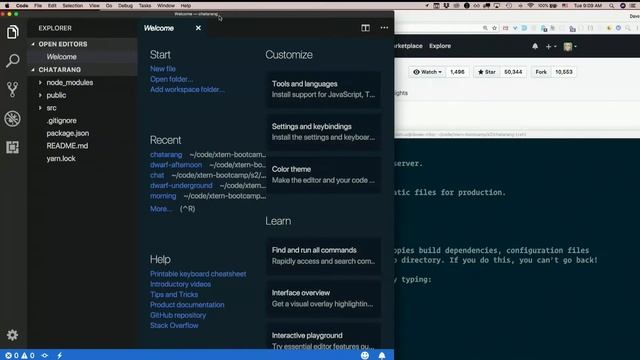Open the editor more actions ellipsis
The height and width of the screenshot is (360, 640).
point(384,28)
